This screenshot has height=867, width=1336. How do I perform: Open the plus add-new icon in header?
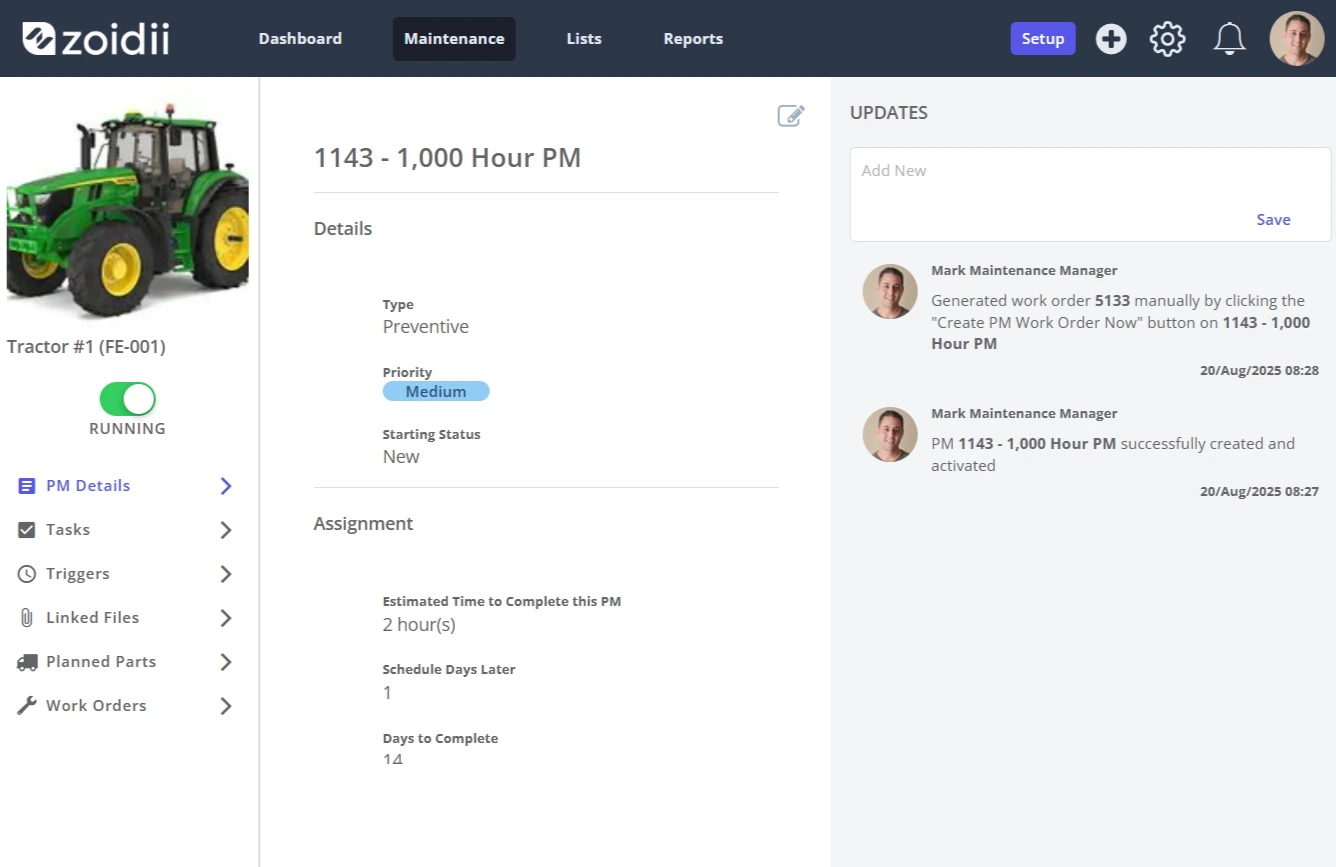click(x=1111, y=39)
